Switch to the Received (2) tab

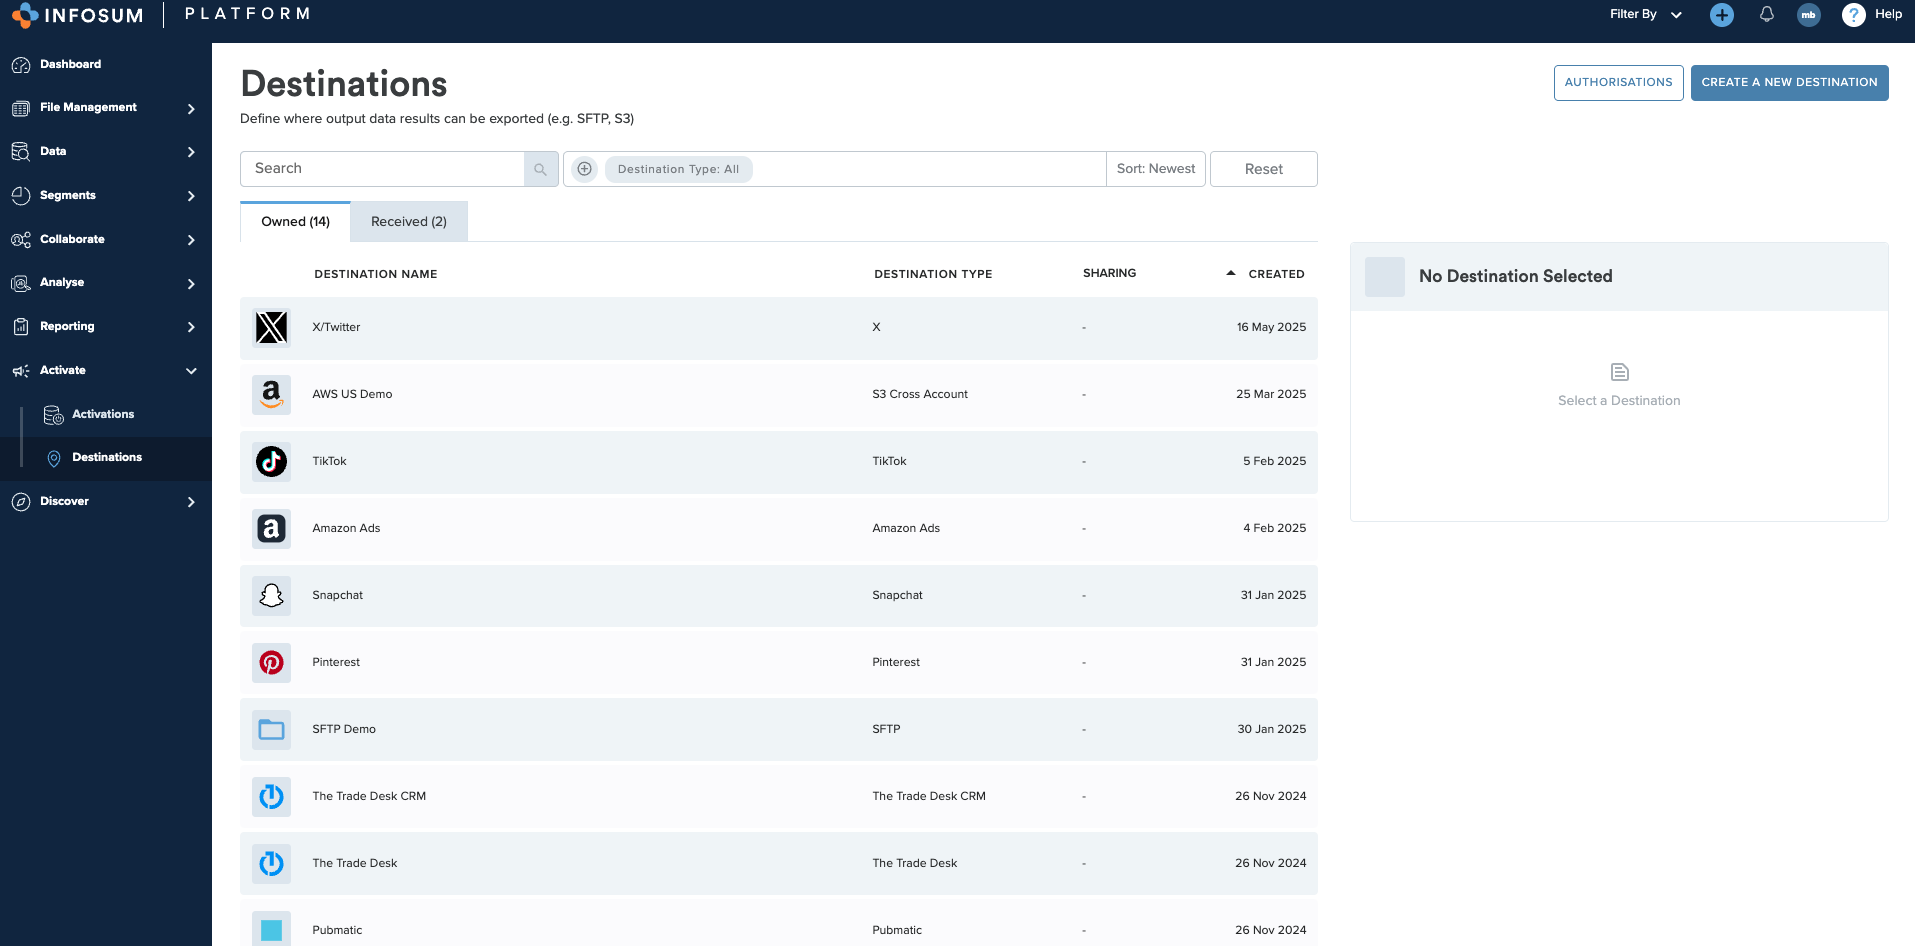pos(409,222)
